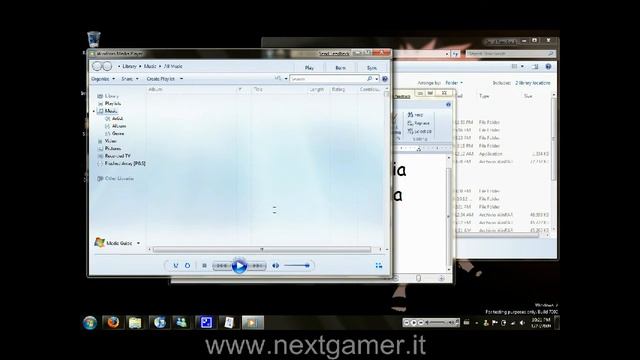Click the Explorer window search box
The height and width of the screenshot is (360, 640).
pos(510,53)
